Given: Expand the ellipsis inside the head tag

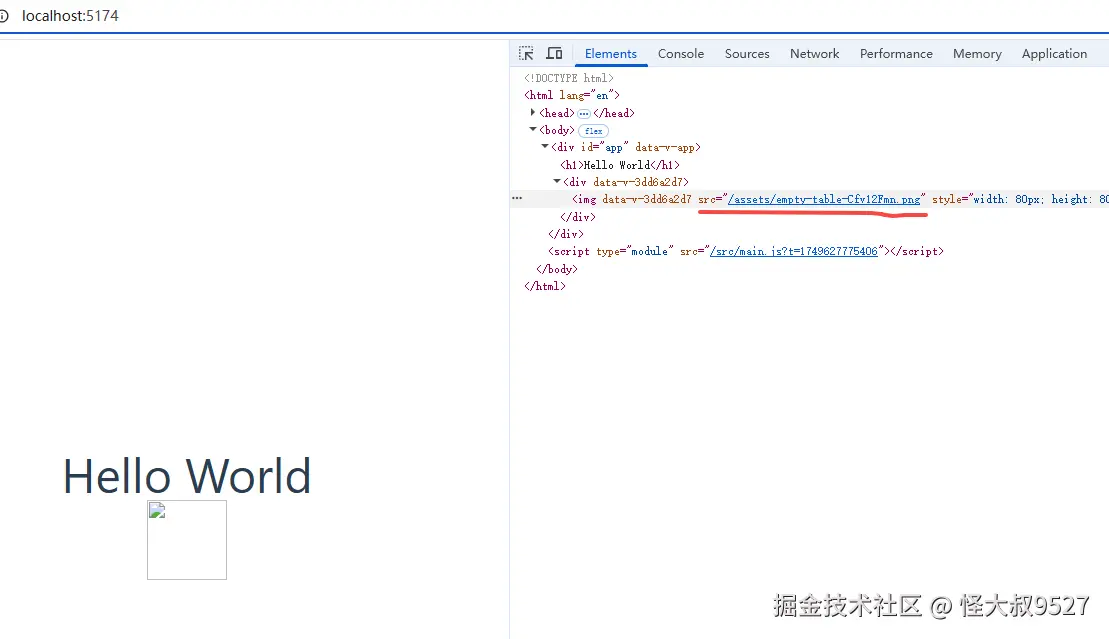Looking at the screenshot, I should [583, 113].
